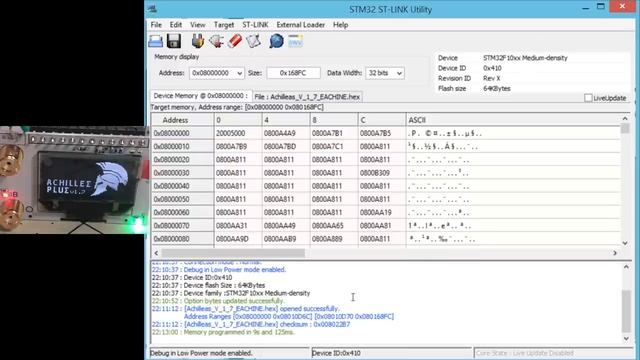Click the log panel up scroll arrow
The image size is (640, 360).
(626, 267)
